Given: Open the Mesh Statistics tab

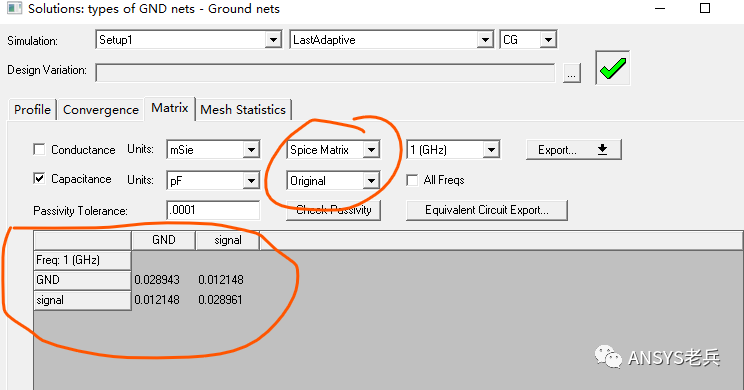Looking at the screenshot, I should pyautogui.click(x=243, y=110).
